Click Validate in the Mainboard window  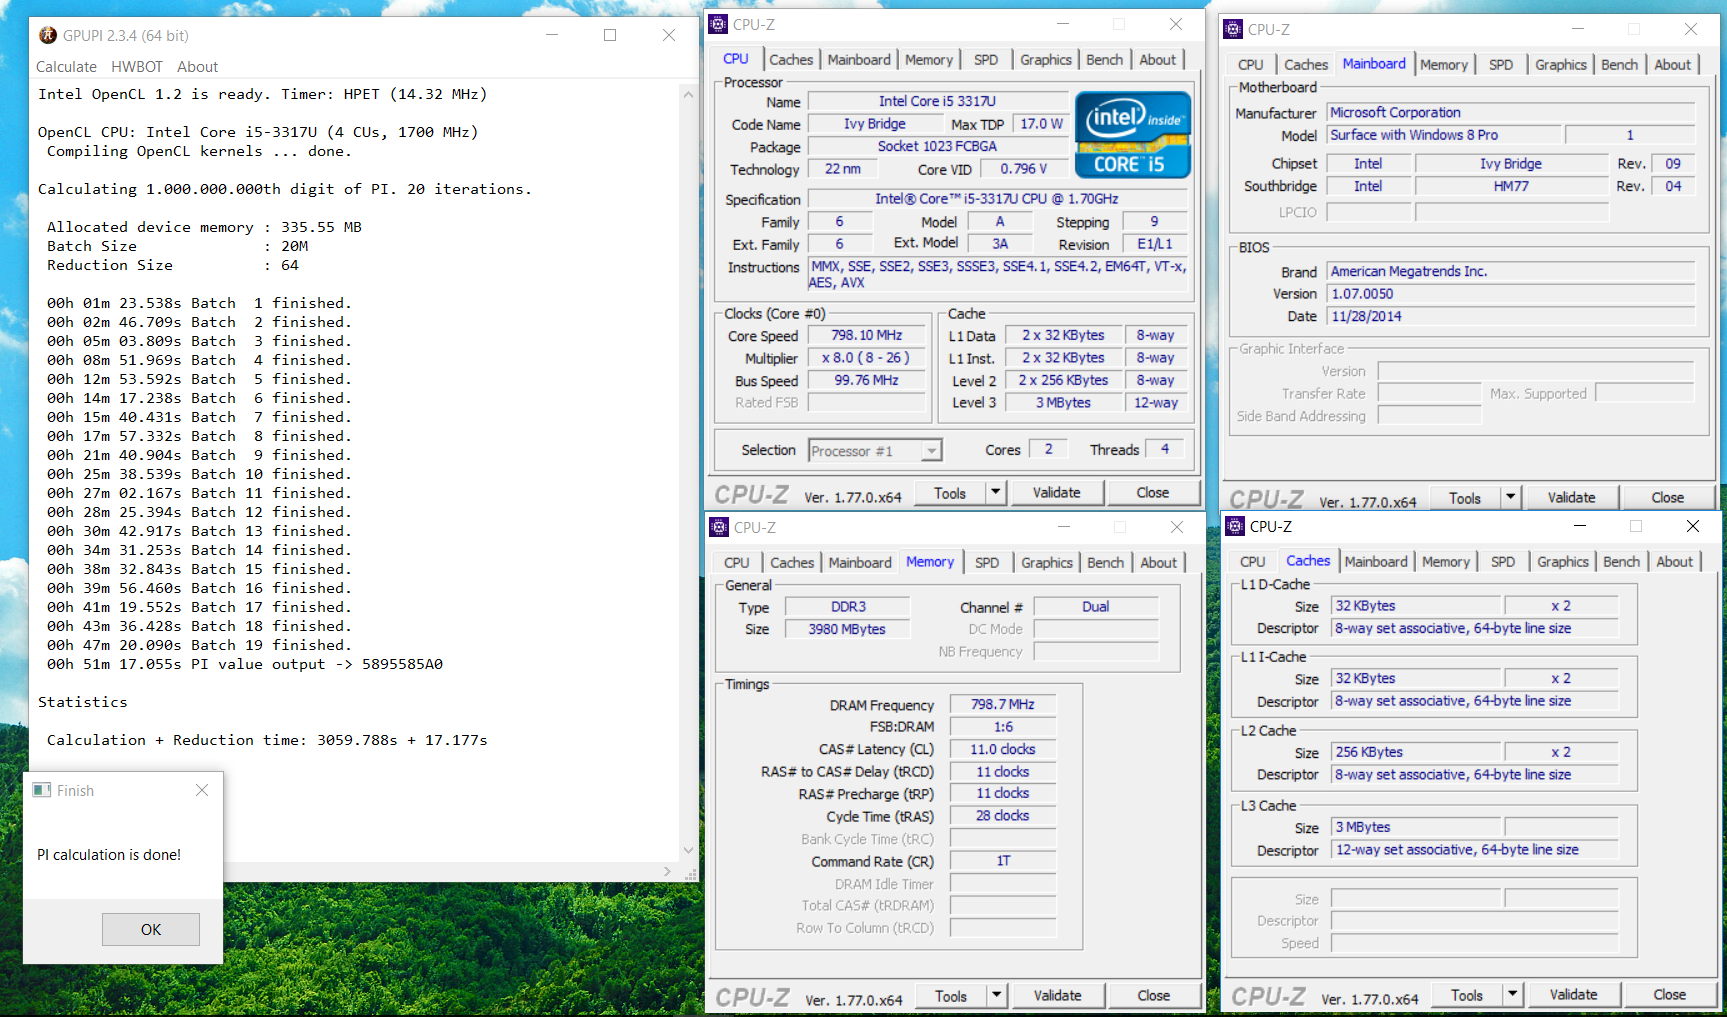[x=1571, y=497]
